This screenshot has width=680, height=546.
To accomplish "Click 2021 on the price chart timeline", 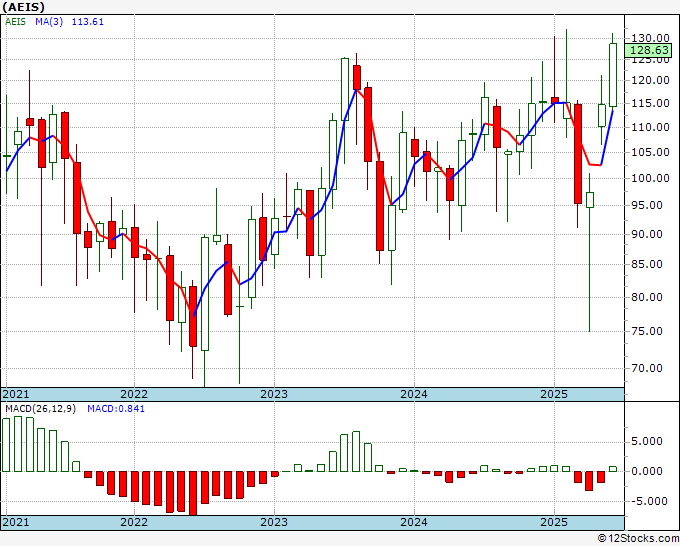I will (16, 394).
